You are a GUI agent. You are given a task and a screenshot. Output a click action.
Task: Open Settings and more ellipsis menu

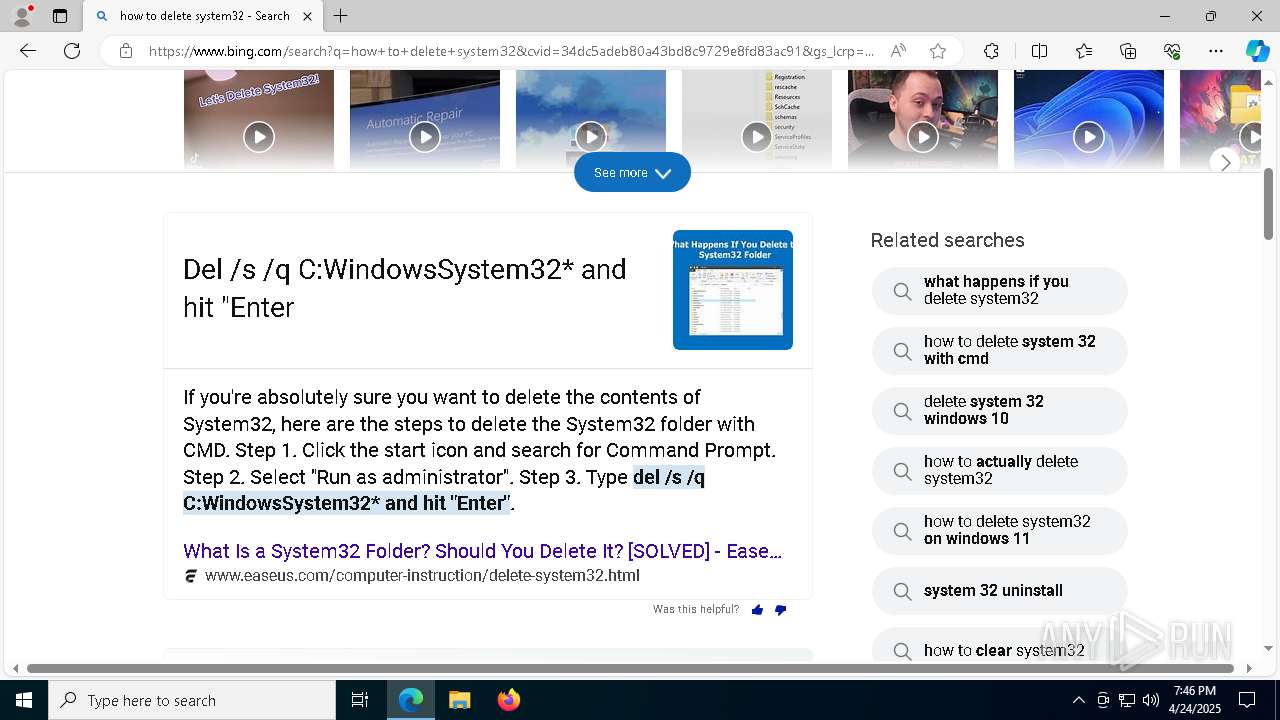pyautogui.click(x=1216, y=51)
